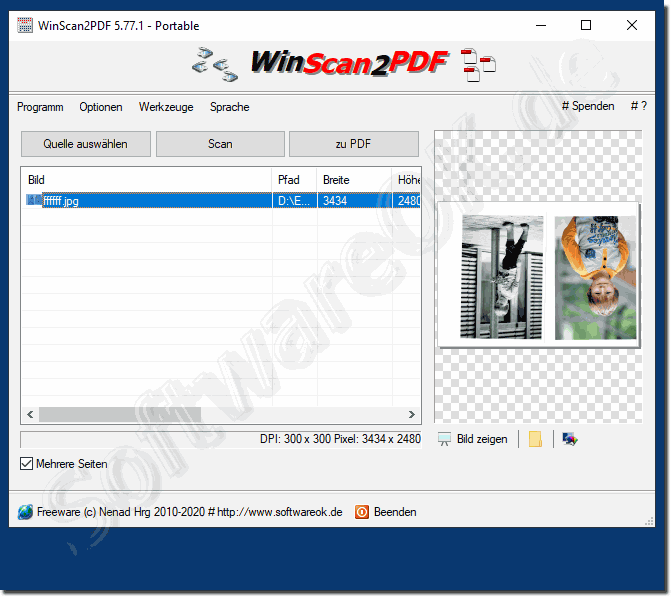Click the globe icon in the status bar

pos(25,512)
